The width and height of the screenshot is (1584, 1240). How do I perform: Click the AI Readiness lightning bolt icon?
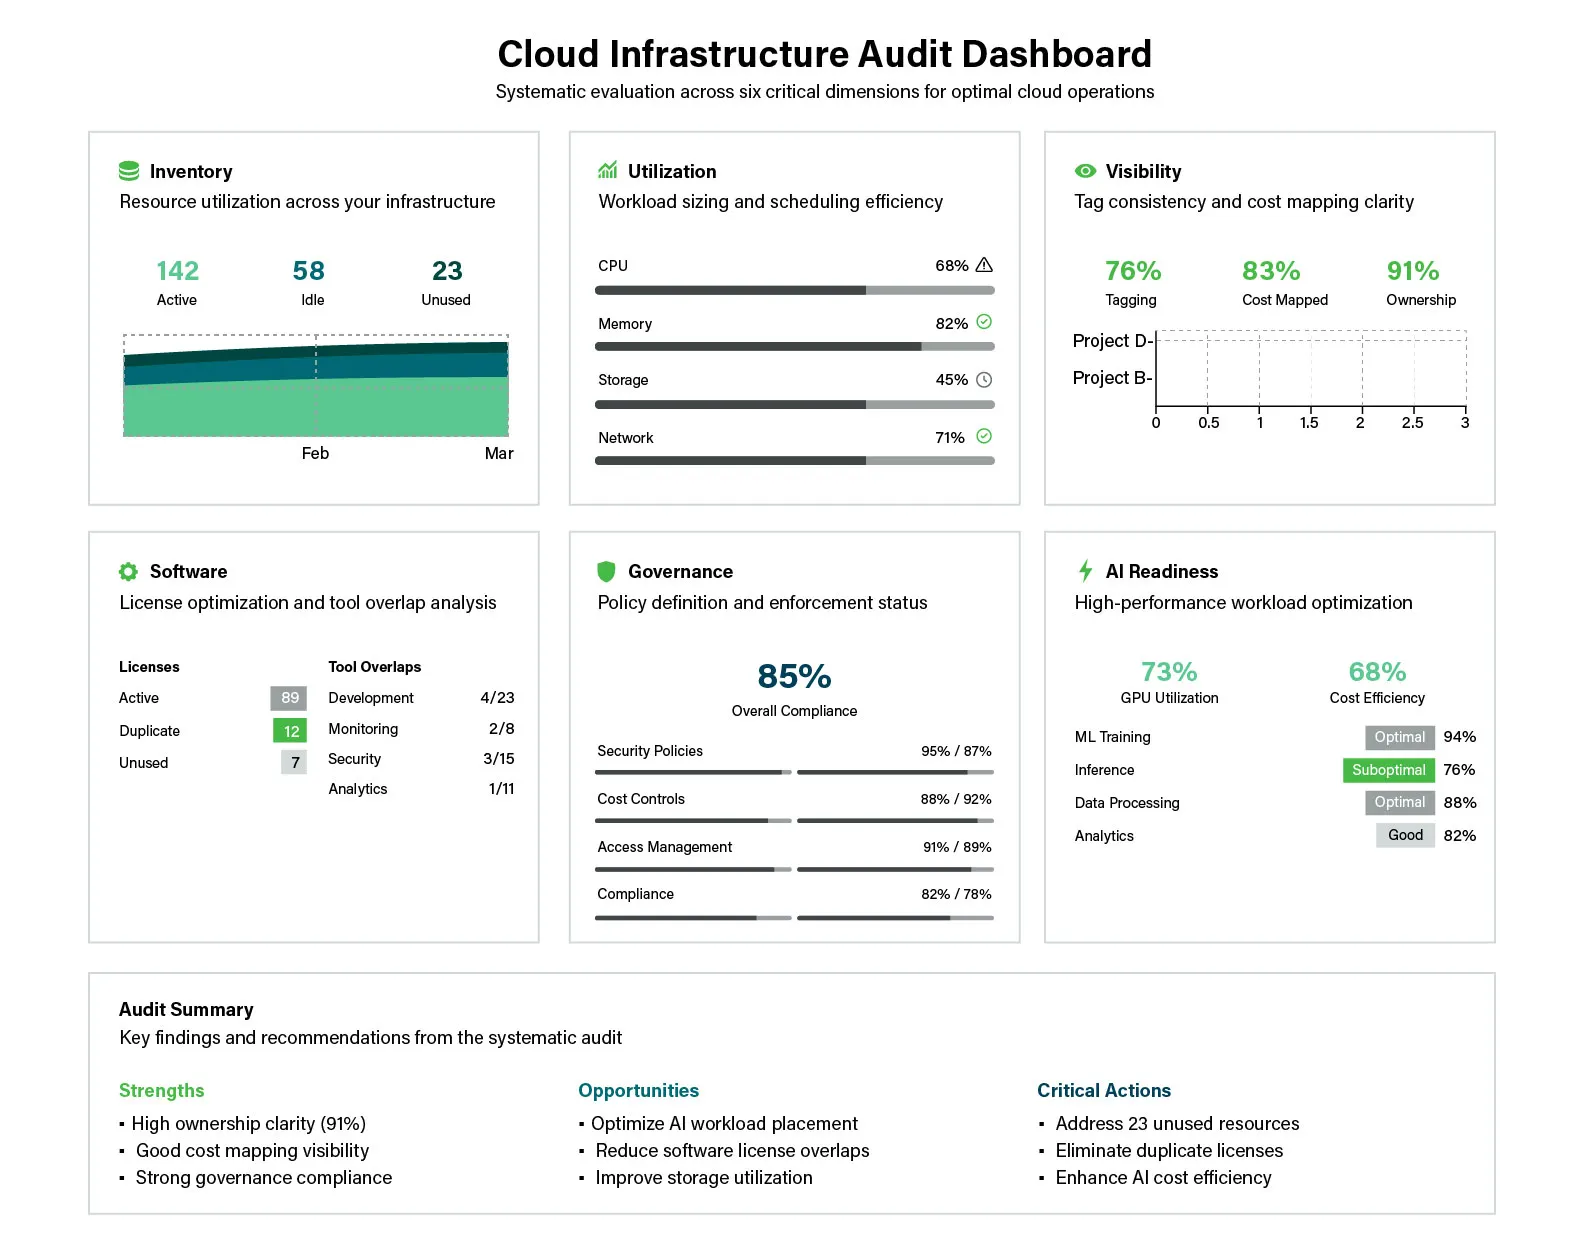1085,571
